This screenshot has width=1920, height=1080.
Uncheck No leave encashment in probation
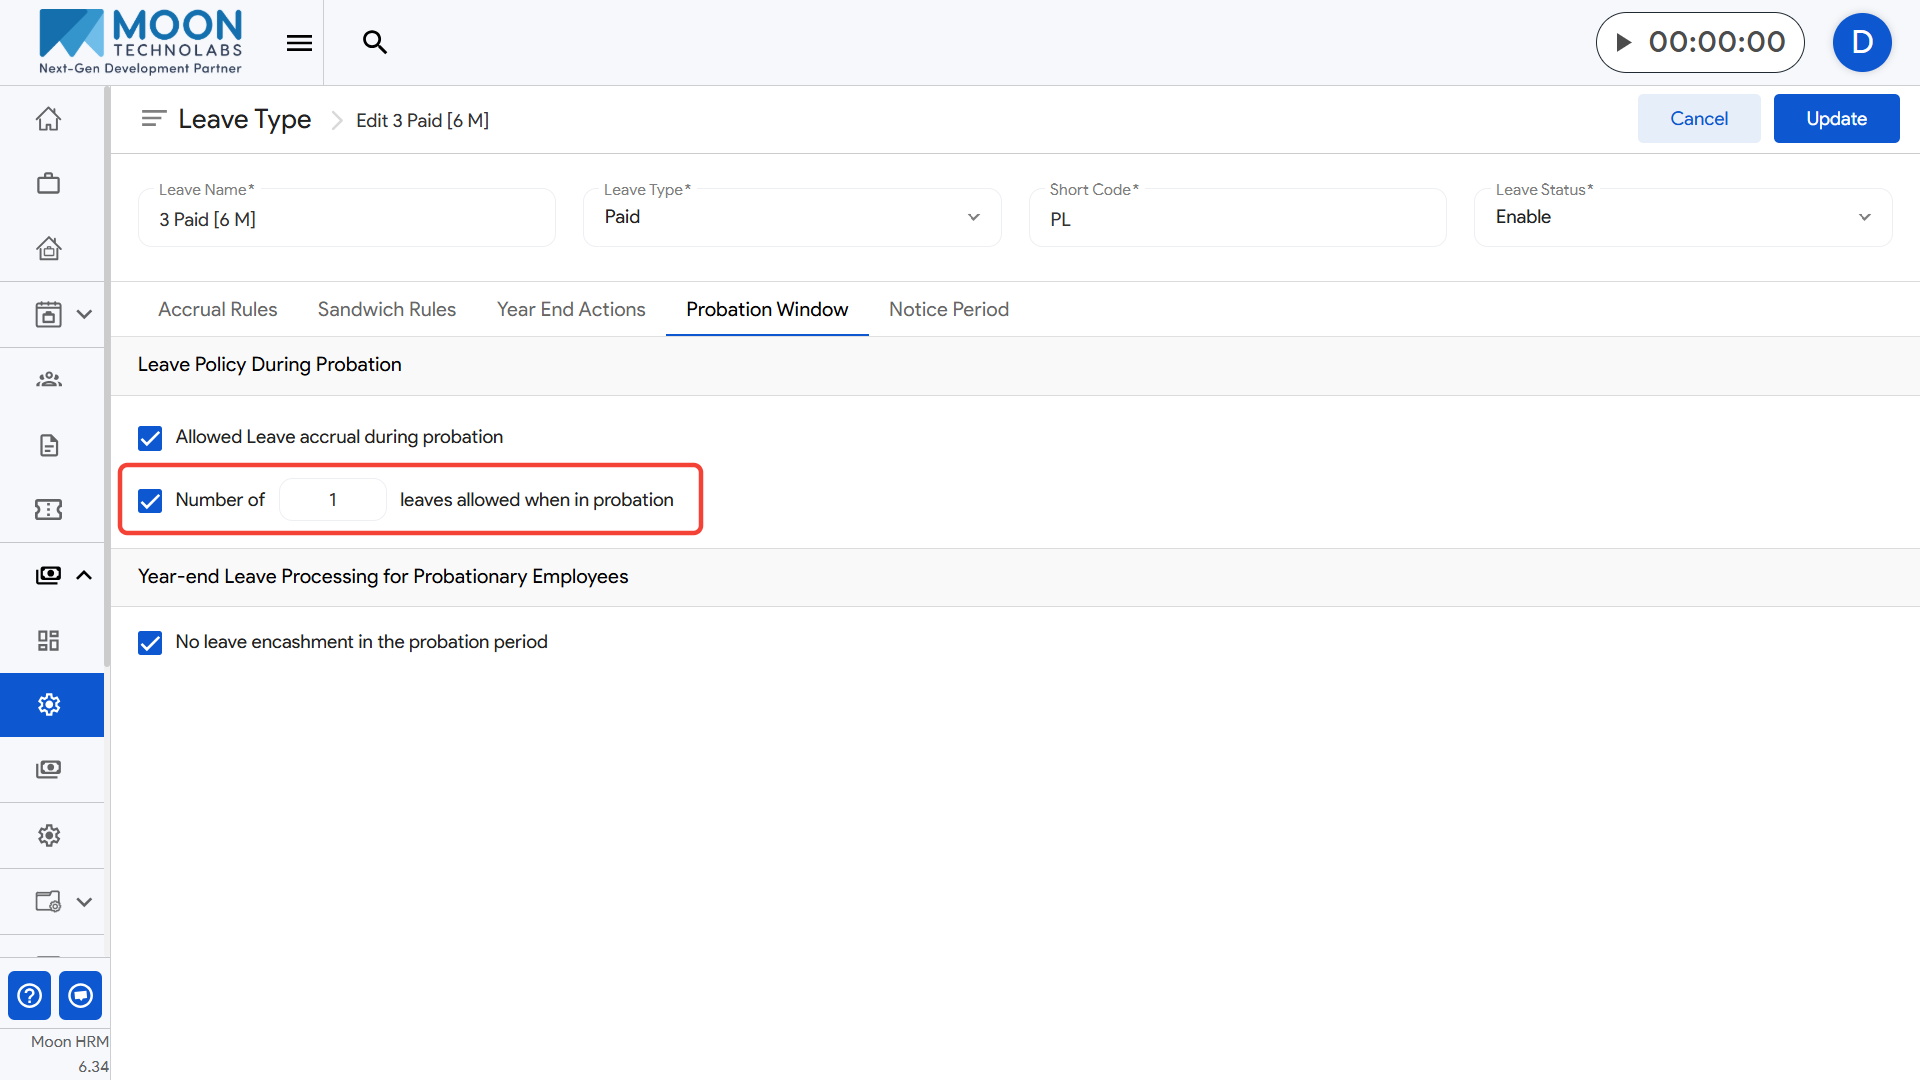coord(150,643)
